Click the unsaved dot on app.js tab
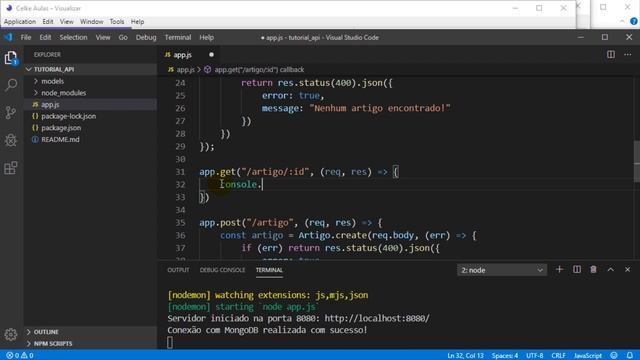 pyautogui.click(x=211, y=54)
